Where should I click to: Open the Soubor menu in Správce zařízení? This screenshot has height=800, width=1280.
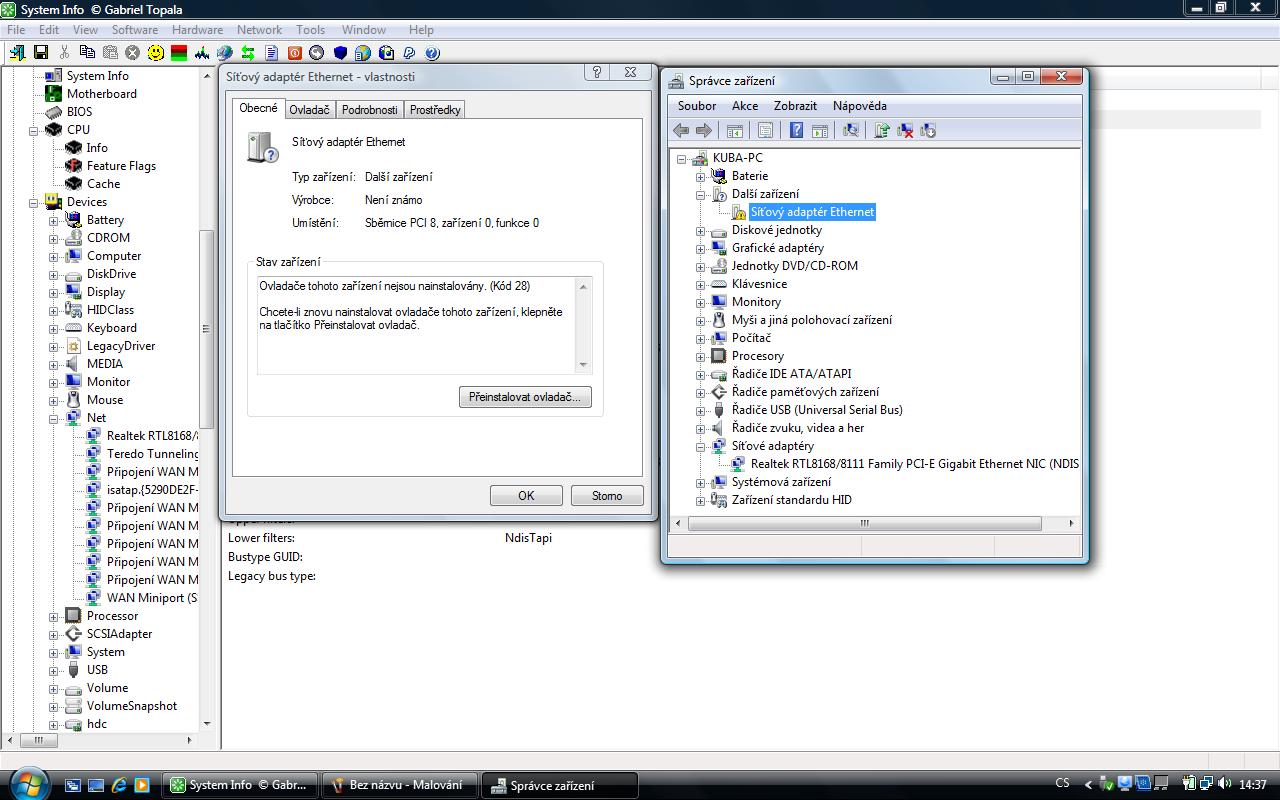[697, 106]
